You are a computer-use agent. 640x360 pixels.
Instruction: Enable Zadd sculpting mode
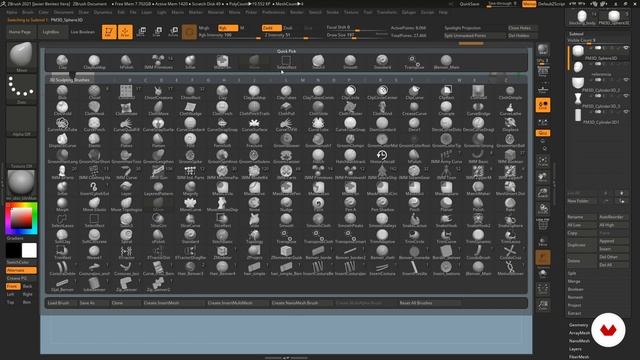[x=271, y=28]
